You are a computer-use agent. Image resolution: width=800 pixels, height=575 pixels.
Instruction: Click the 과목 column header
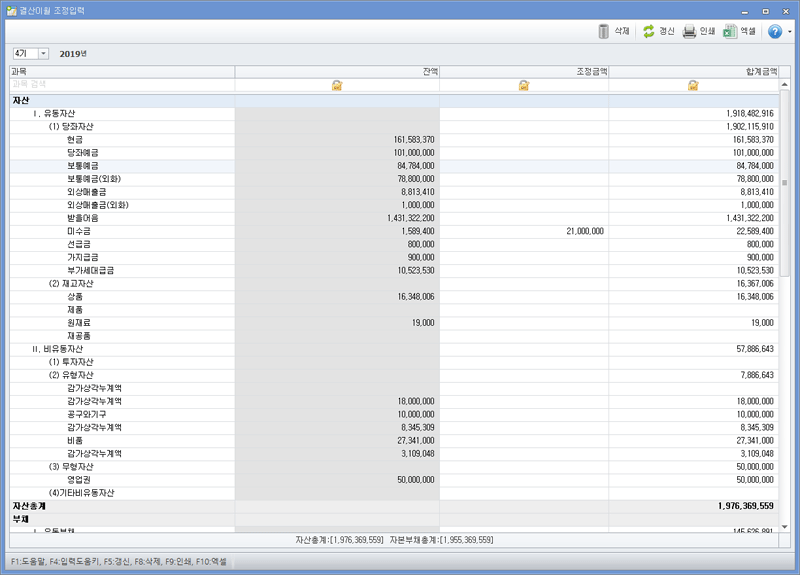coord(122,72)
